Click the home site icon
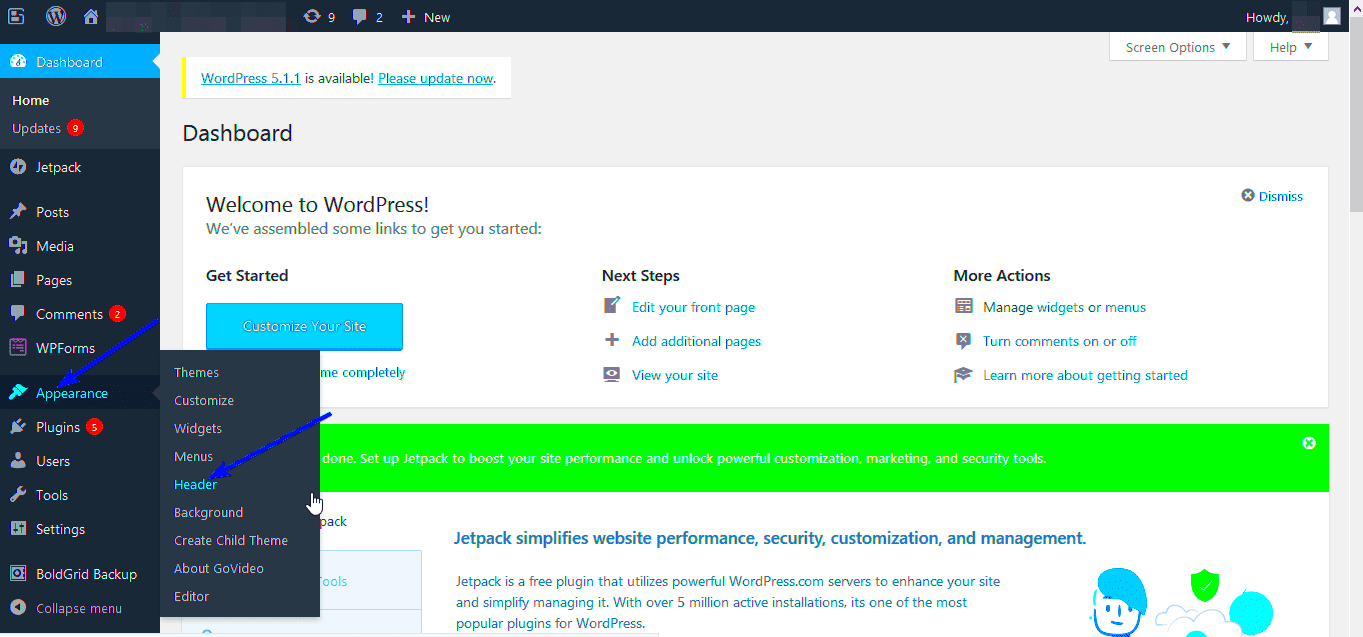Screen dimensions: 1363x637 [x=91, y=16]
